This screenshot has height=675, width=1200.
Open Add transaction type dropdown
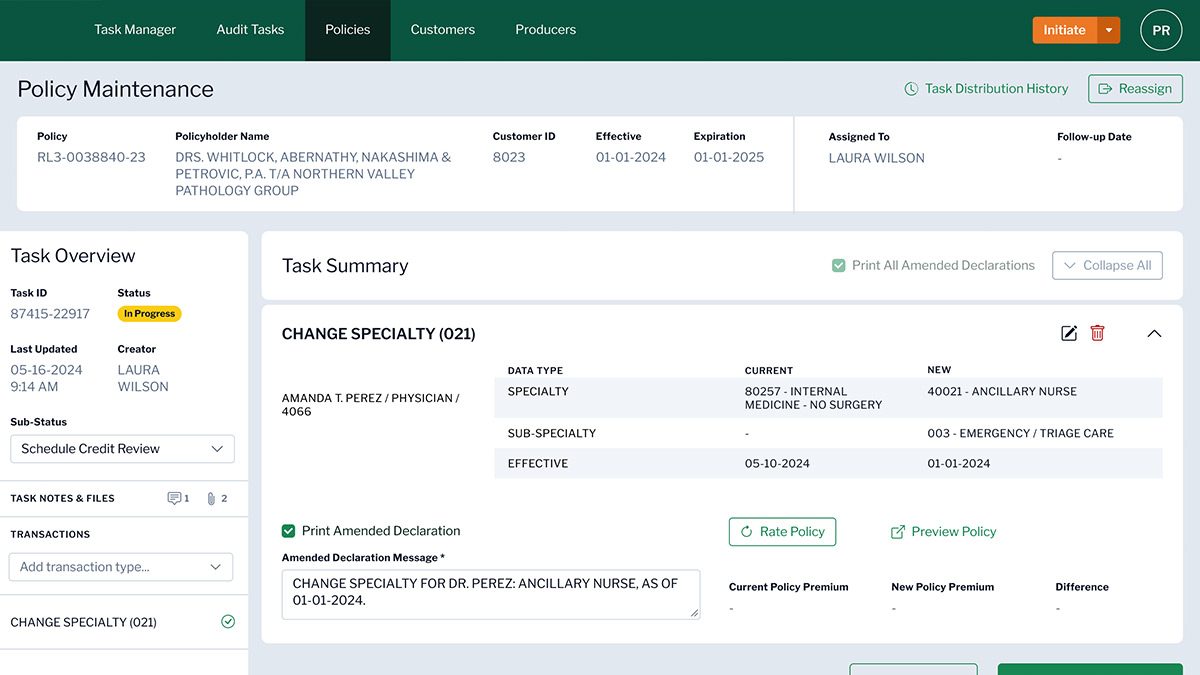[x=120, y=567]
